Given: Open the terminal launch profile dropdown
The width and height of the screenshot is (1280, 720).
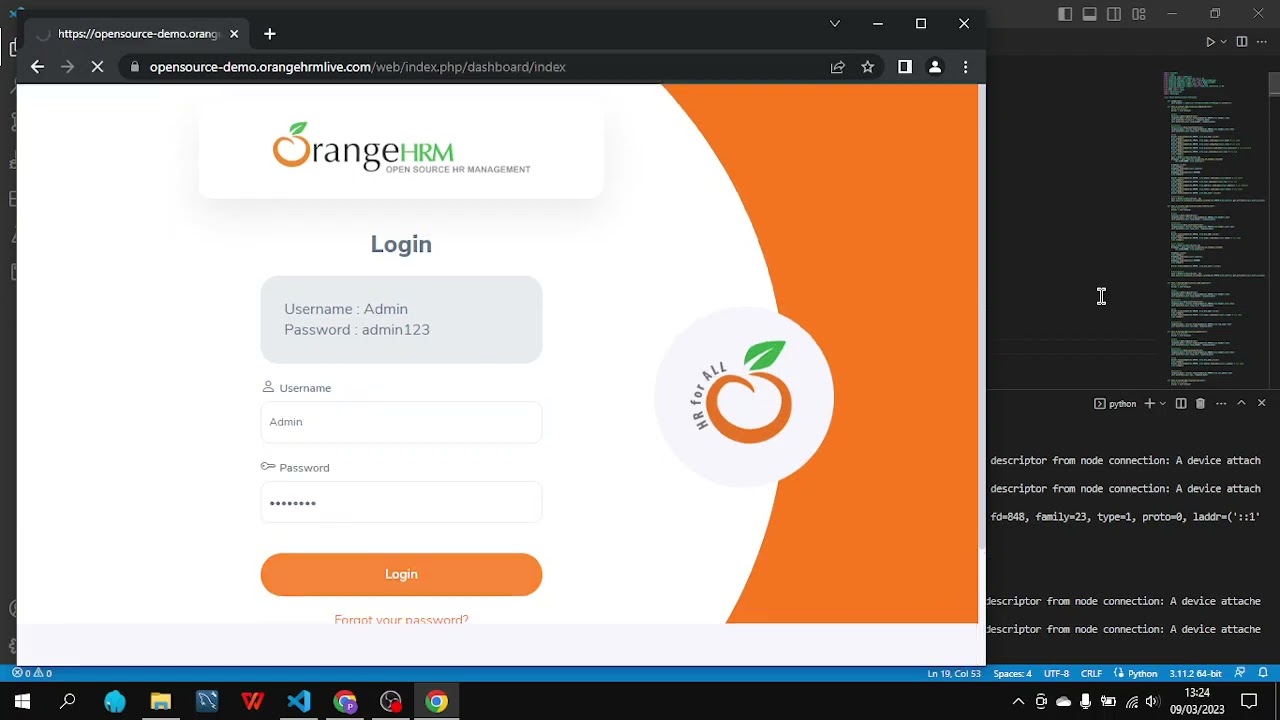Looking at the screenshot, I should click(x=1162, y=404).
